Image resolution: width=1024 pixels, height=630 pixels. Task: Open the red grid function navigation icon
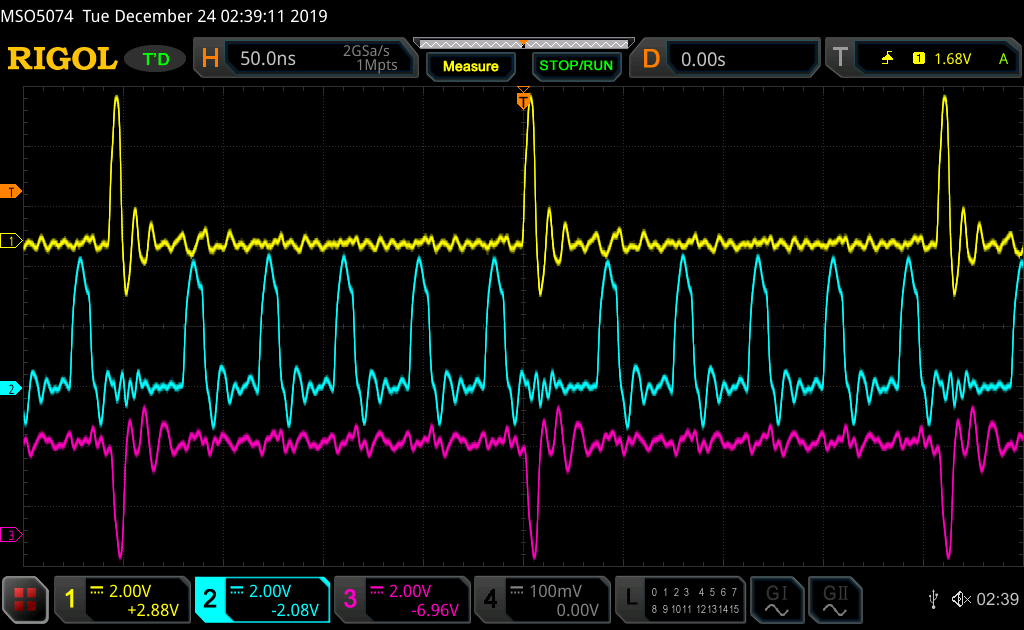click(25, 599)
